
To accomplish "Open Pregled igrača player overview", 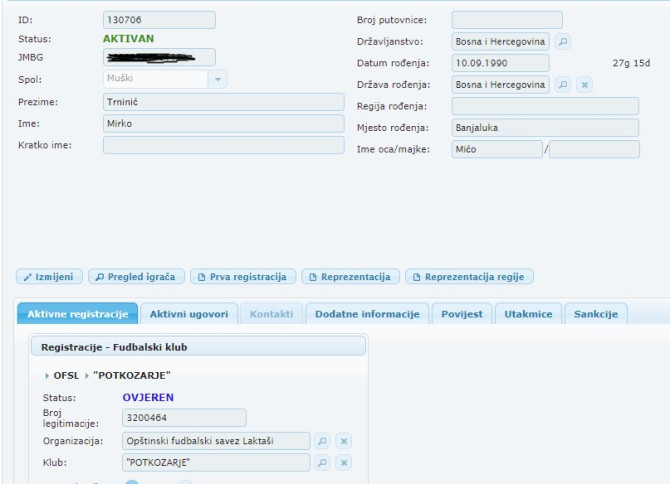I will [x=137, y=277].
